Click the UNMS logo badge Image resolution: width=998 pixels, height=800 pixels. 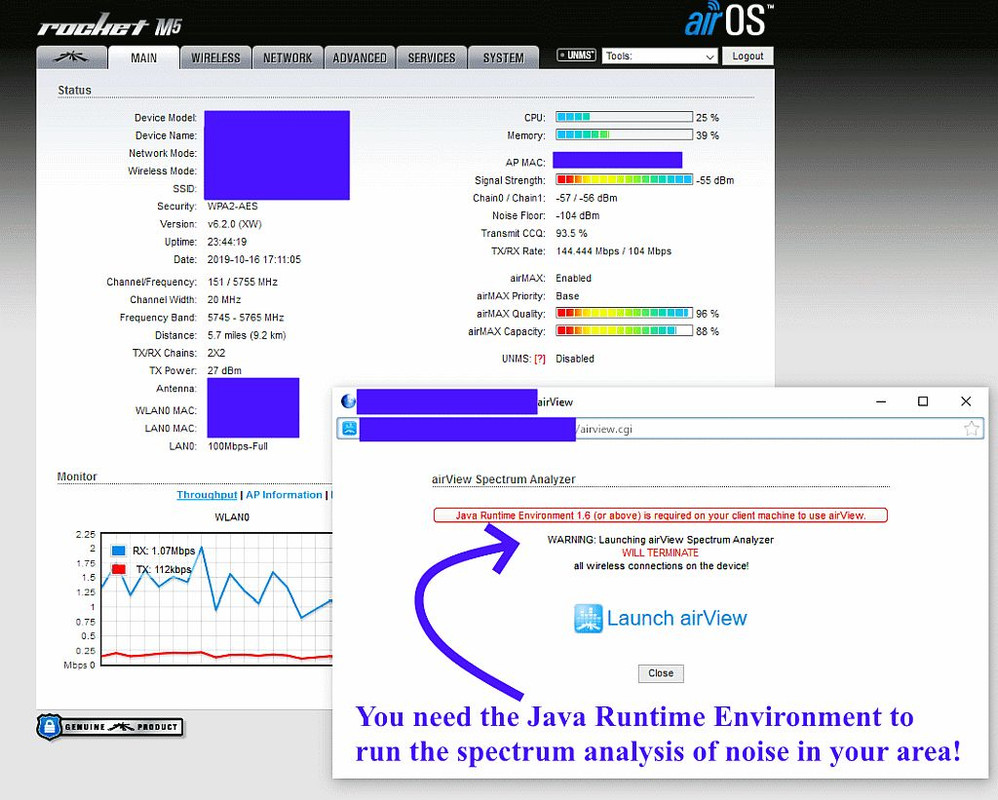577,55
